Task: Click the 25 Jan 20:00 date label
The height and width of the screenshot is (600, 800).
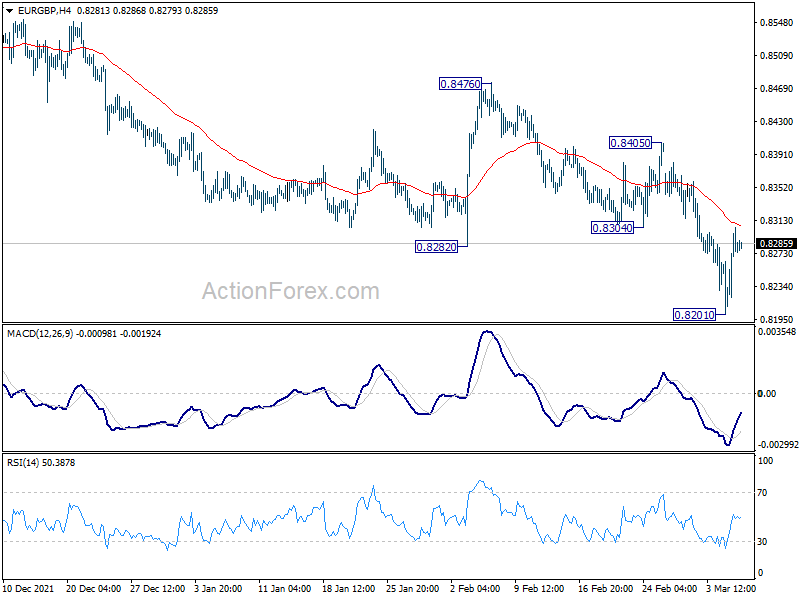Action: 413,589
